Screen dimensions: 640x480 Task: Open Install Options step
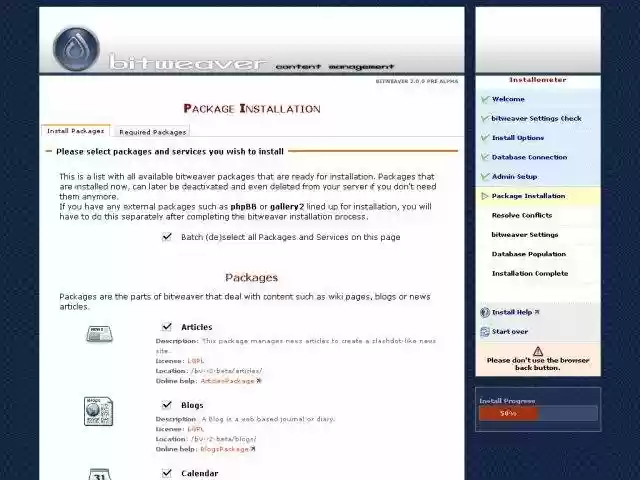[518, 138]
